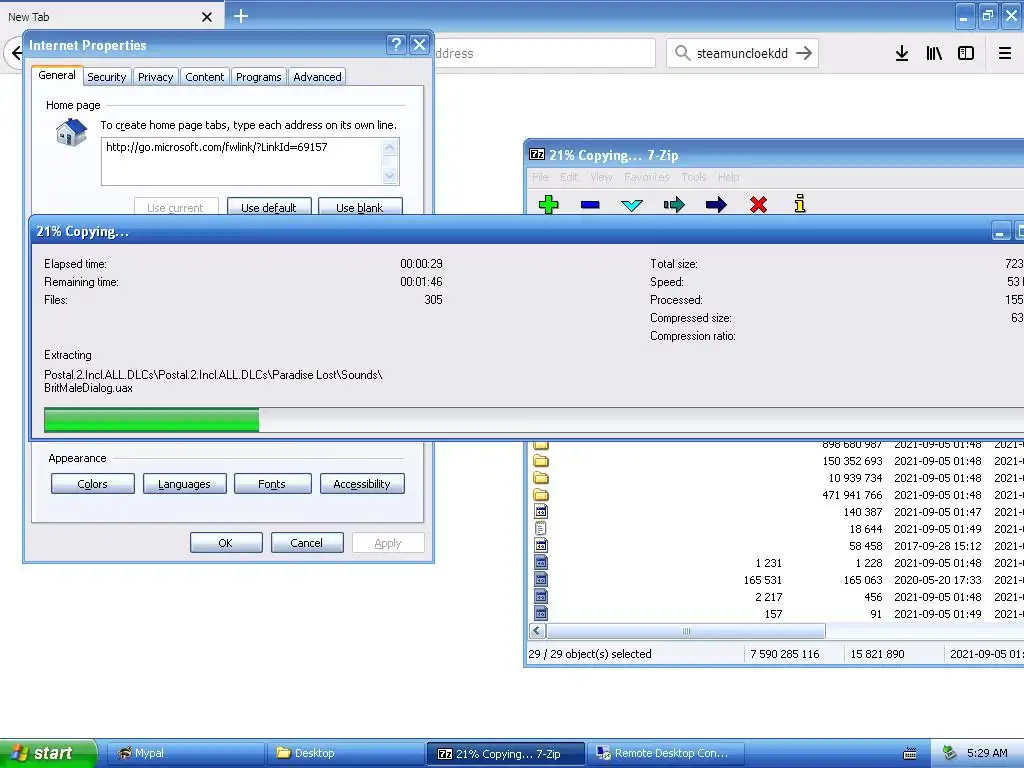This screenshot has height=768, width=1024.
Task: Open the Tools menu in 7-Zip
Action: [694, 177]
